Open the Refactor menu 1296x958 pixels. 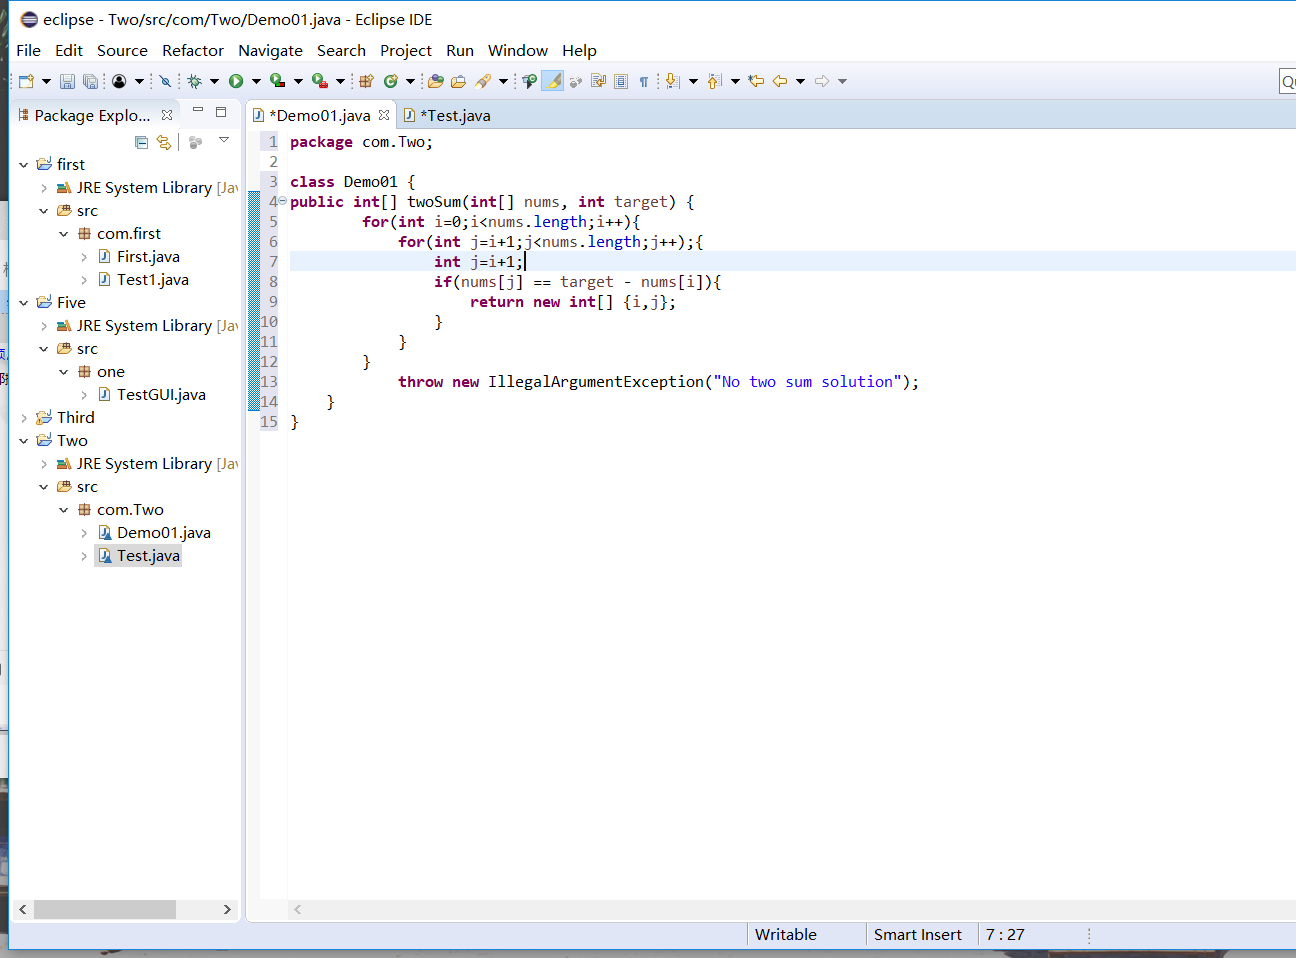pyautogui.click(x=193, y=50)
